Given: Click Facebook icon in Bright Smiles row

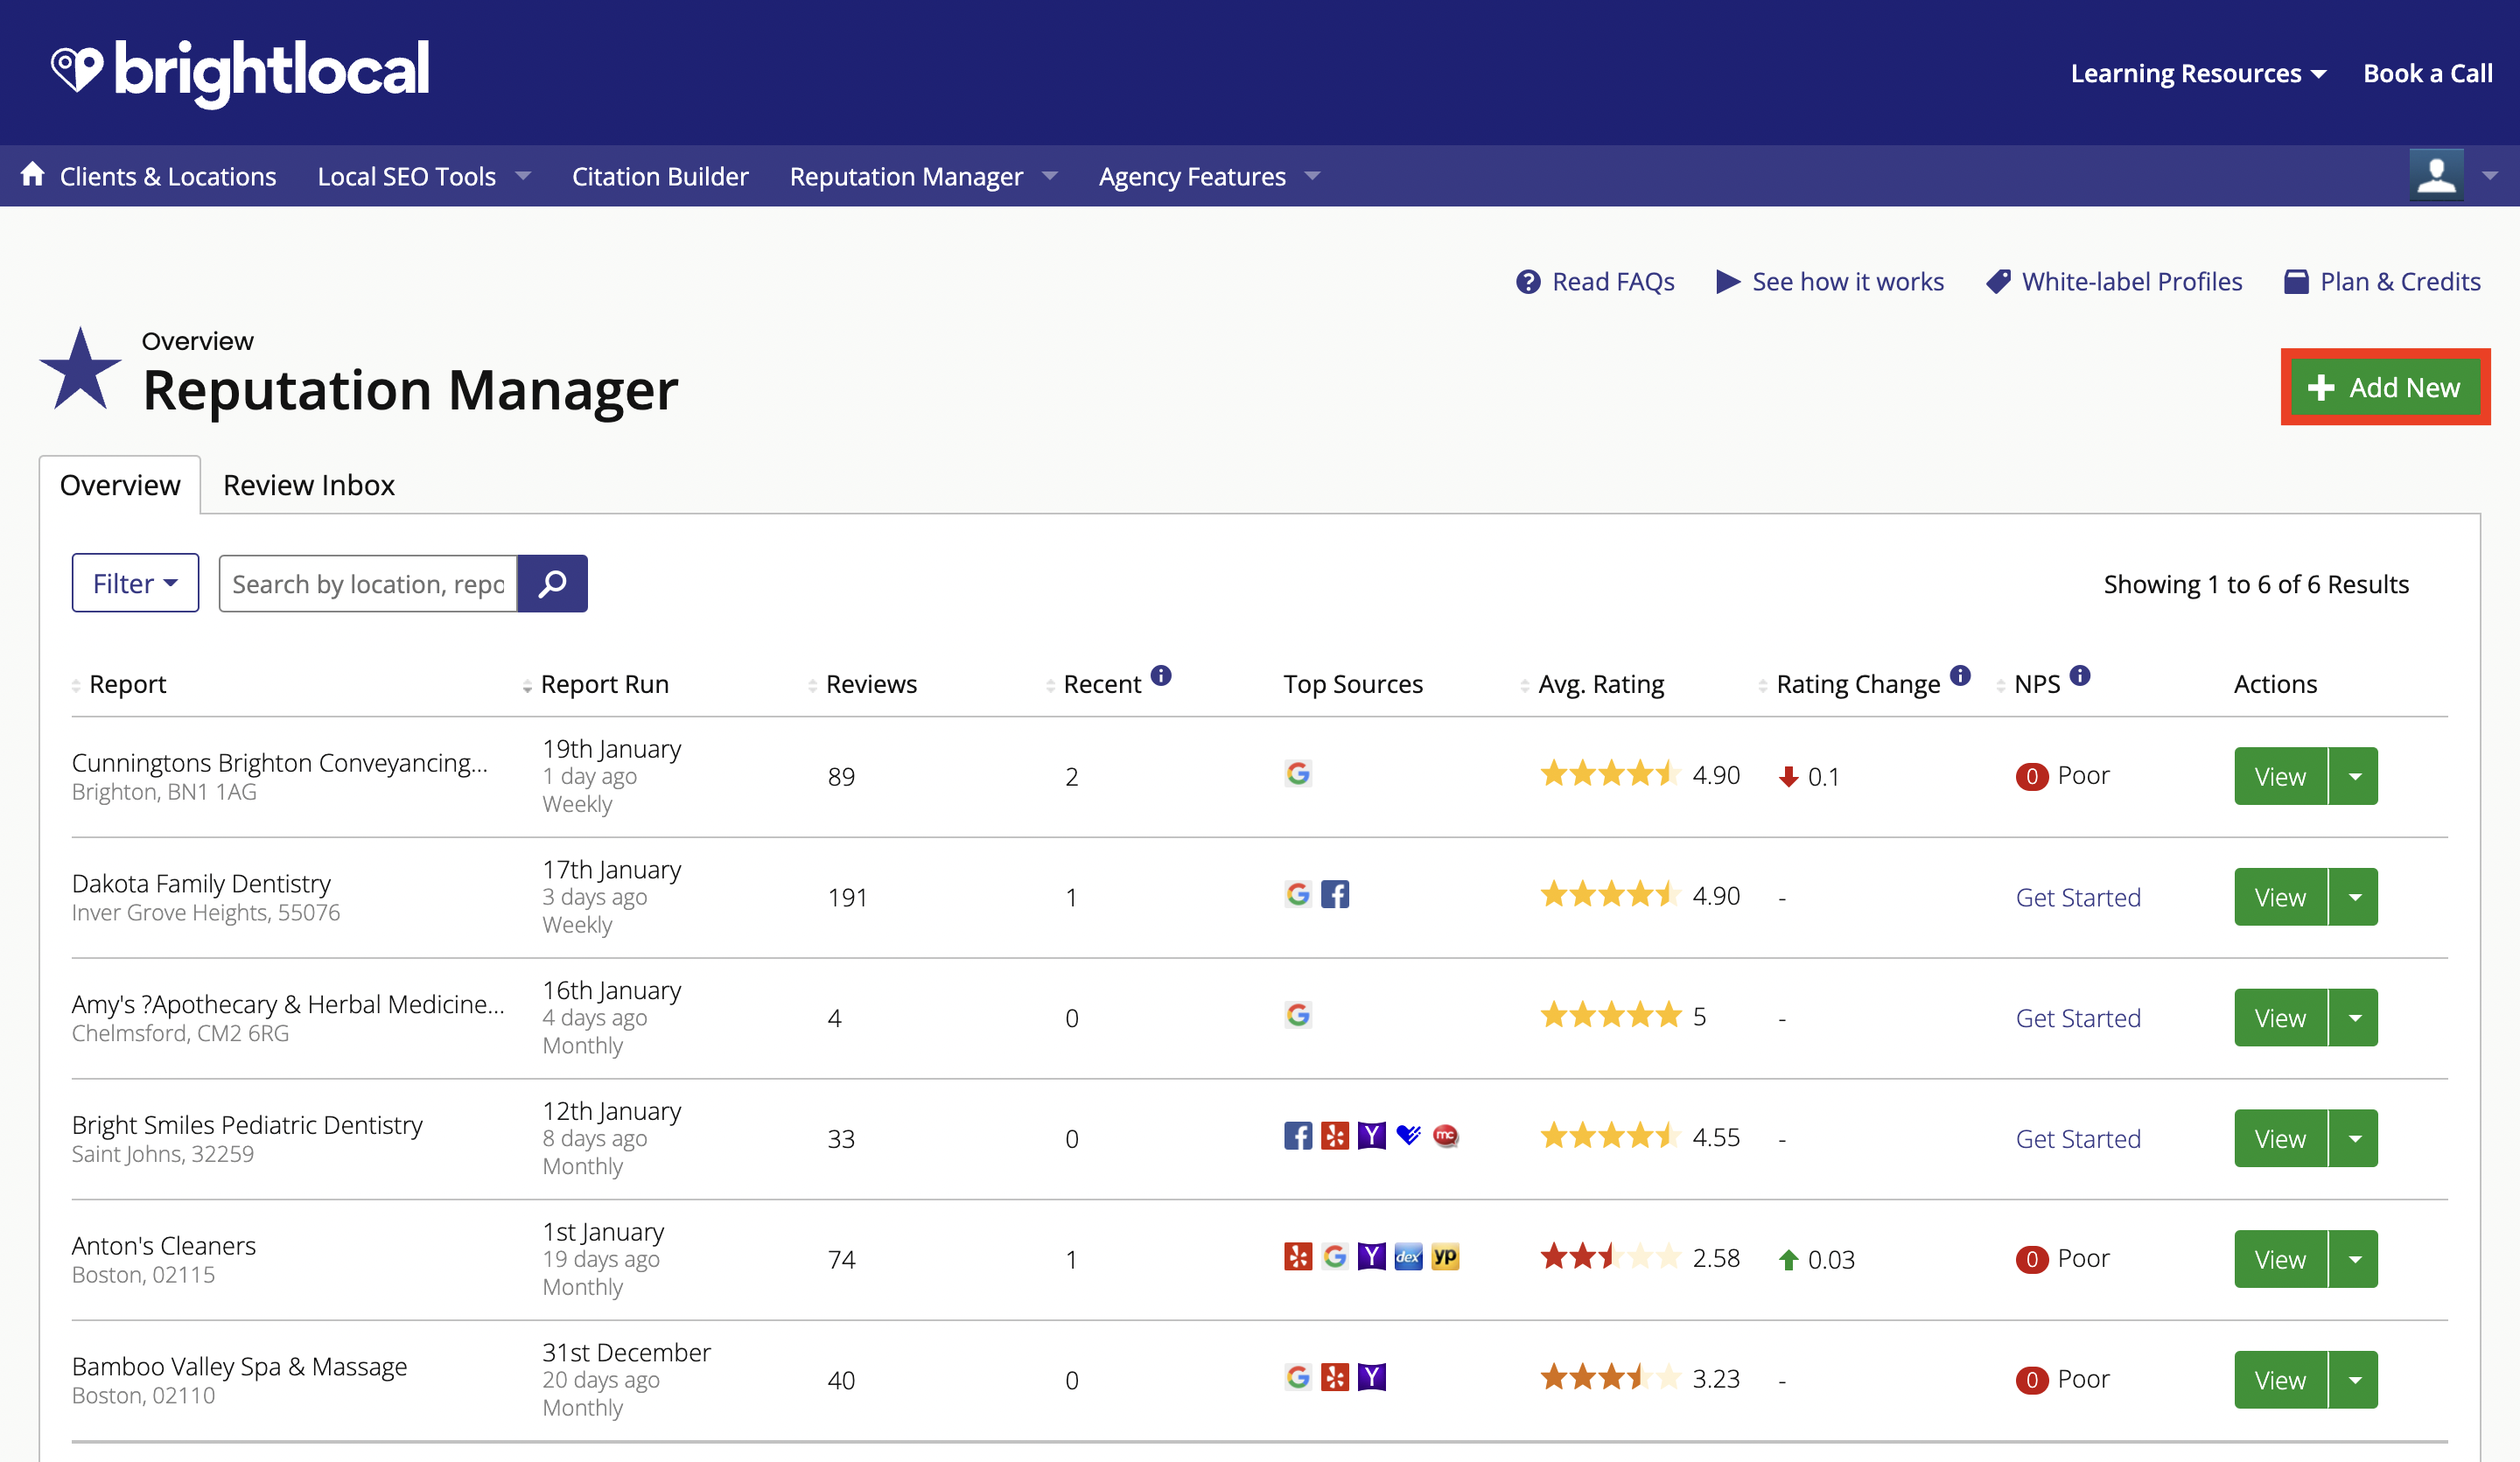Looking at the screenshot, I should click(1298, 1136).
